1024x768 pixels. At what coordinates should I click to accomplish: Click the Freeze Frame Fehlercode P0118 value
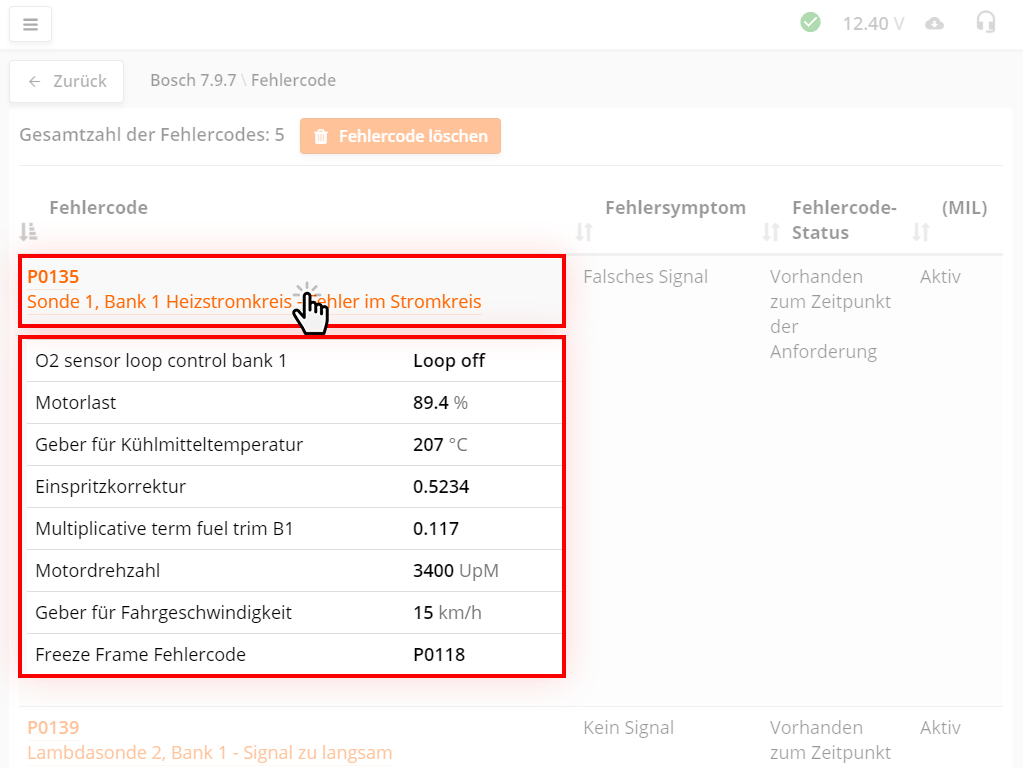pos(439,655)
